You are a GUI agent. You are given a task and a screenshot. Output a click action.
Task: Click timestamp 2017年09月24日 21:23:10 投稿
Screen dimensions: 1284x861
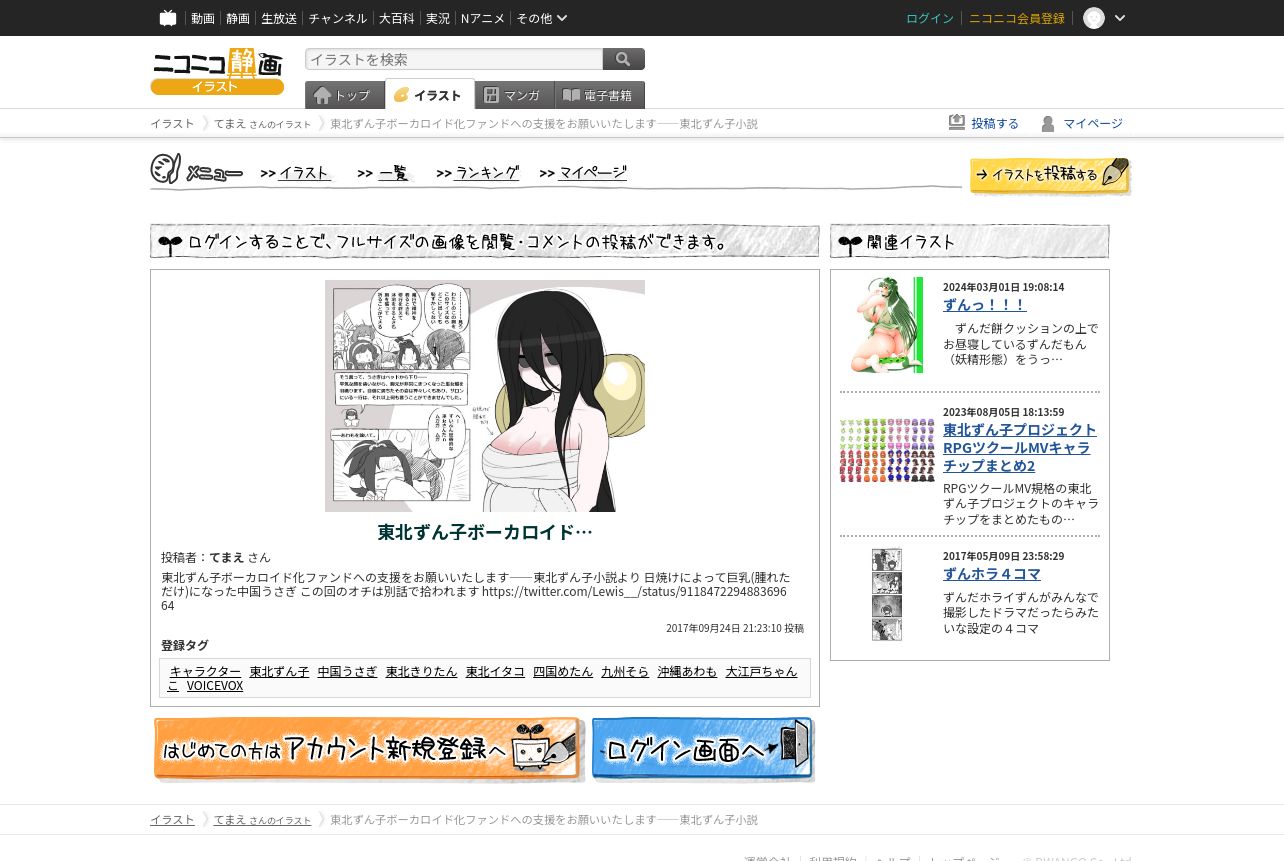click(x=735, y=628)
